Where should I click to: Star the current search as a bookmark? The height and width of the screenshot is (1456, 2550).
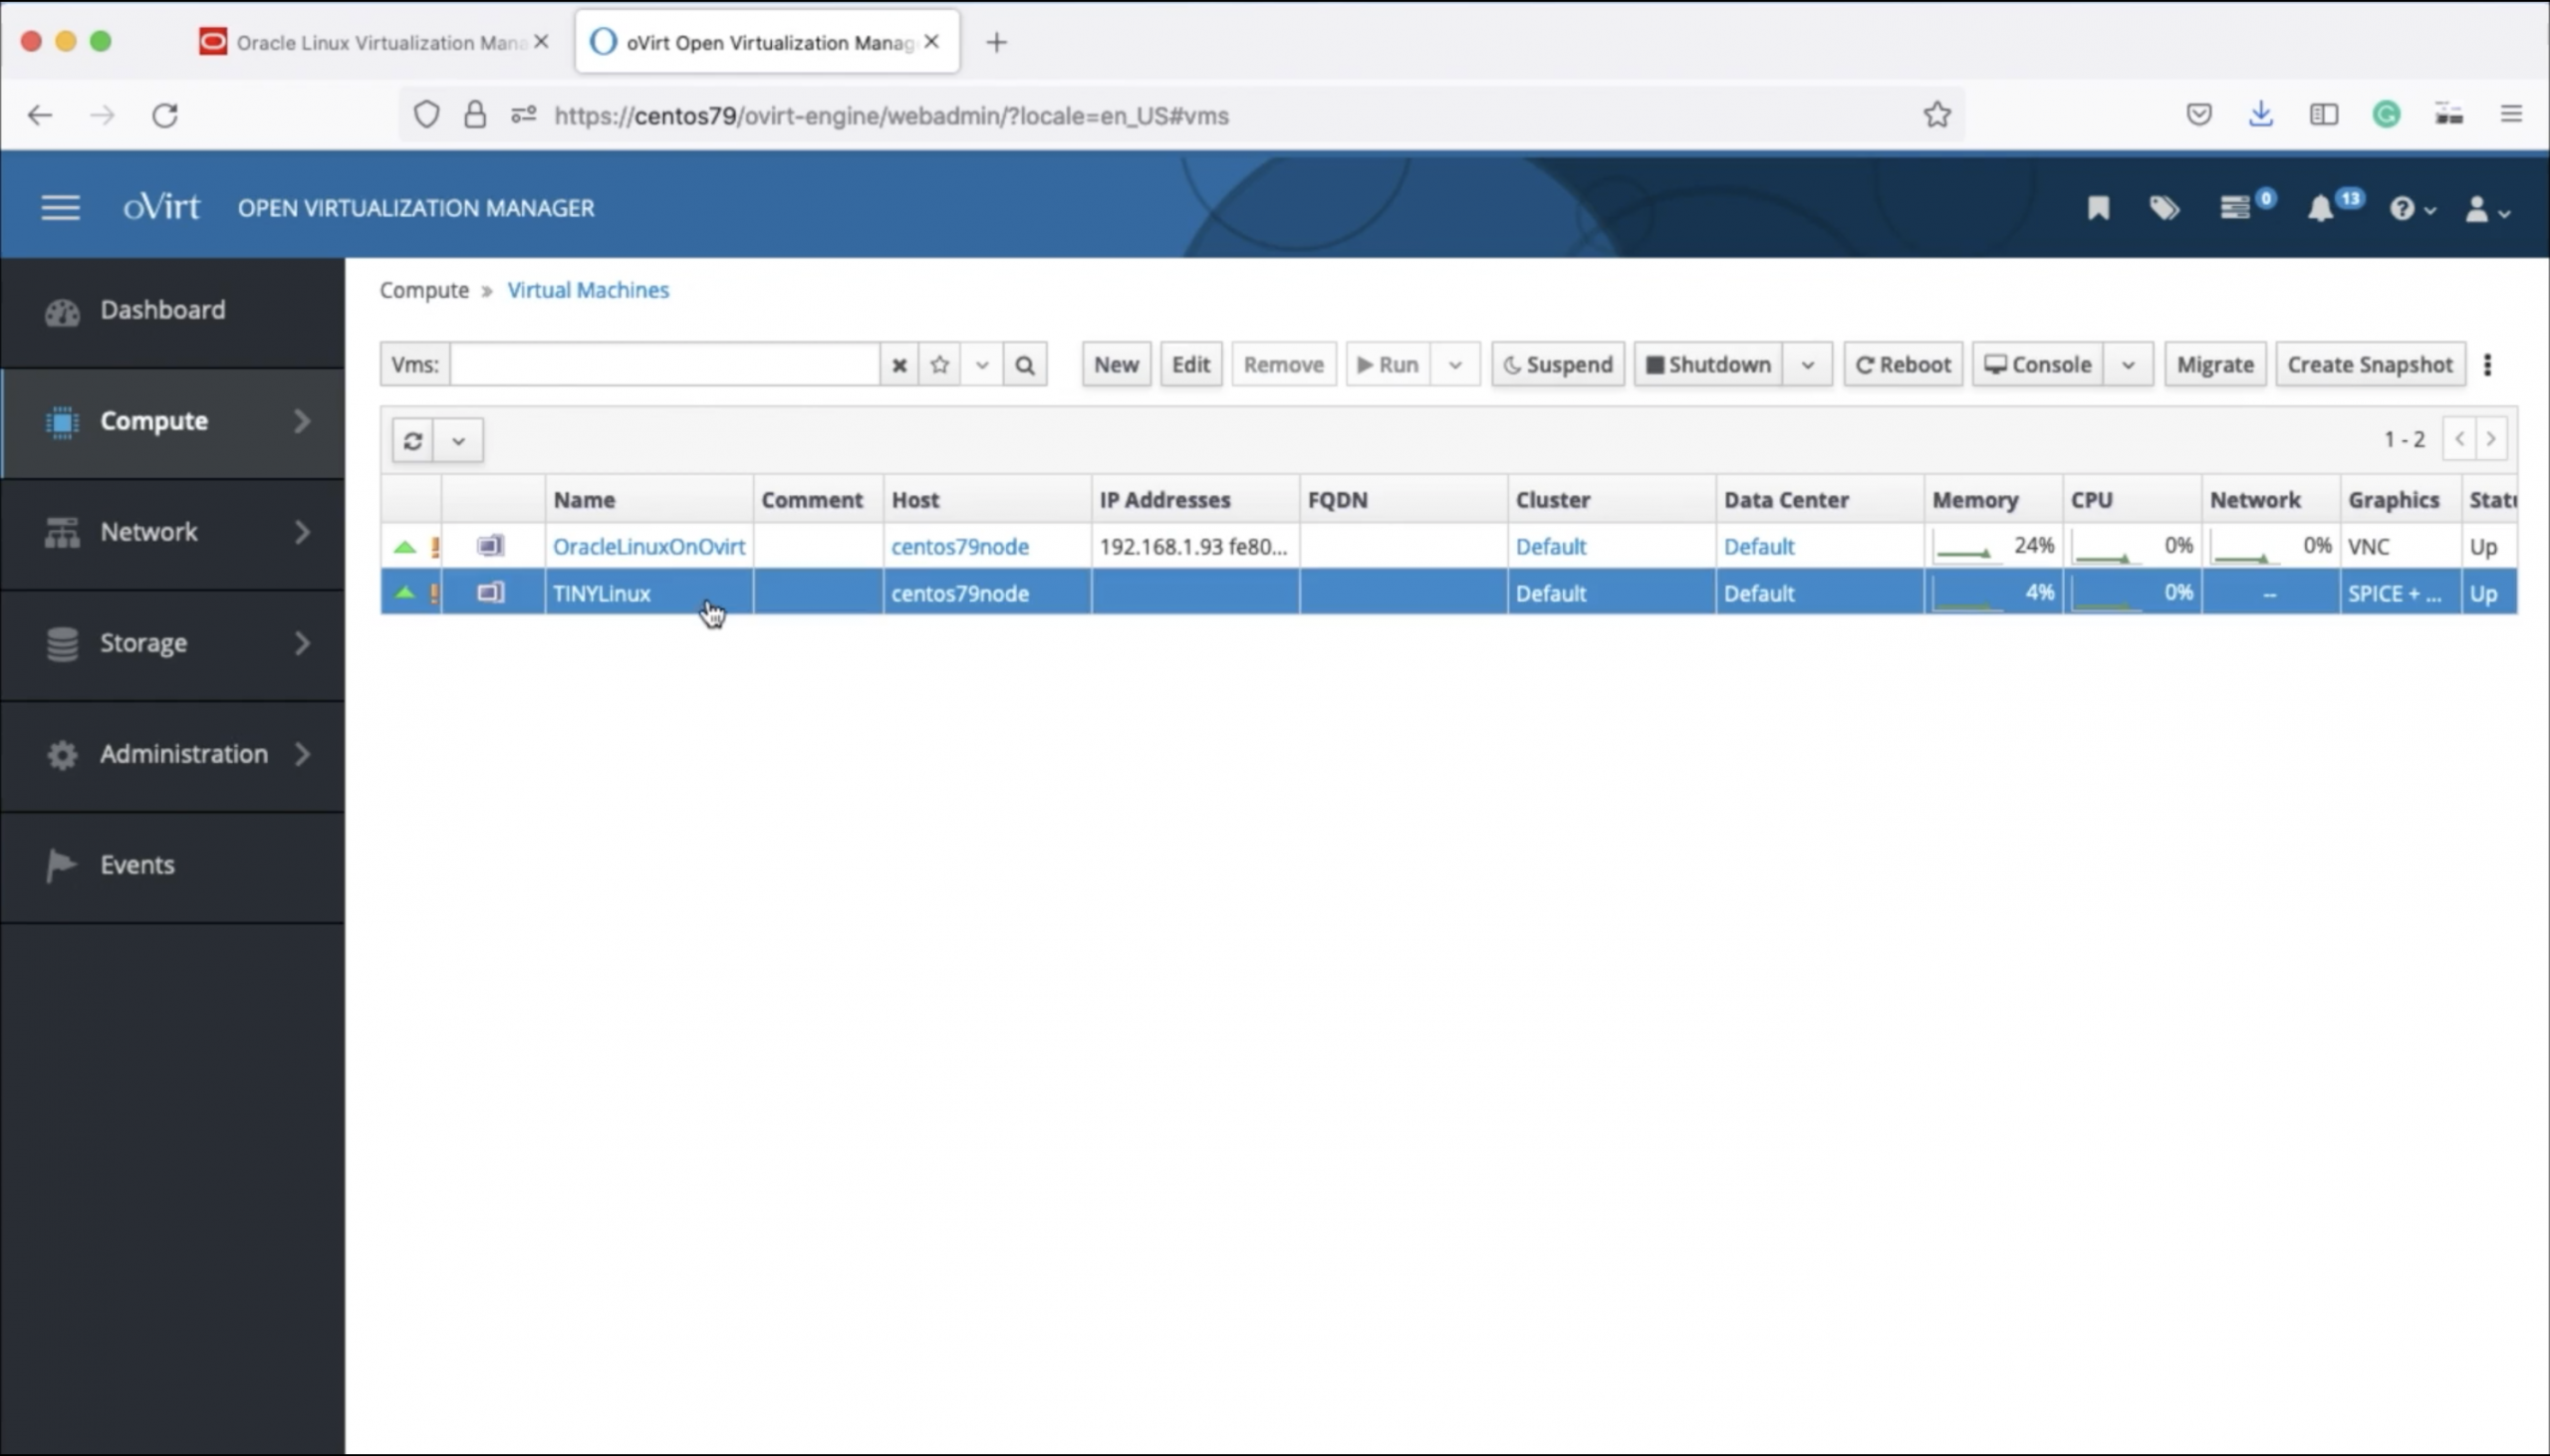click(939, 364)
